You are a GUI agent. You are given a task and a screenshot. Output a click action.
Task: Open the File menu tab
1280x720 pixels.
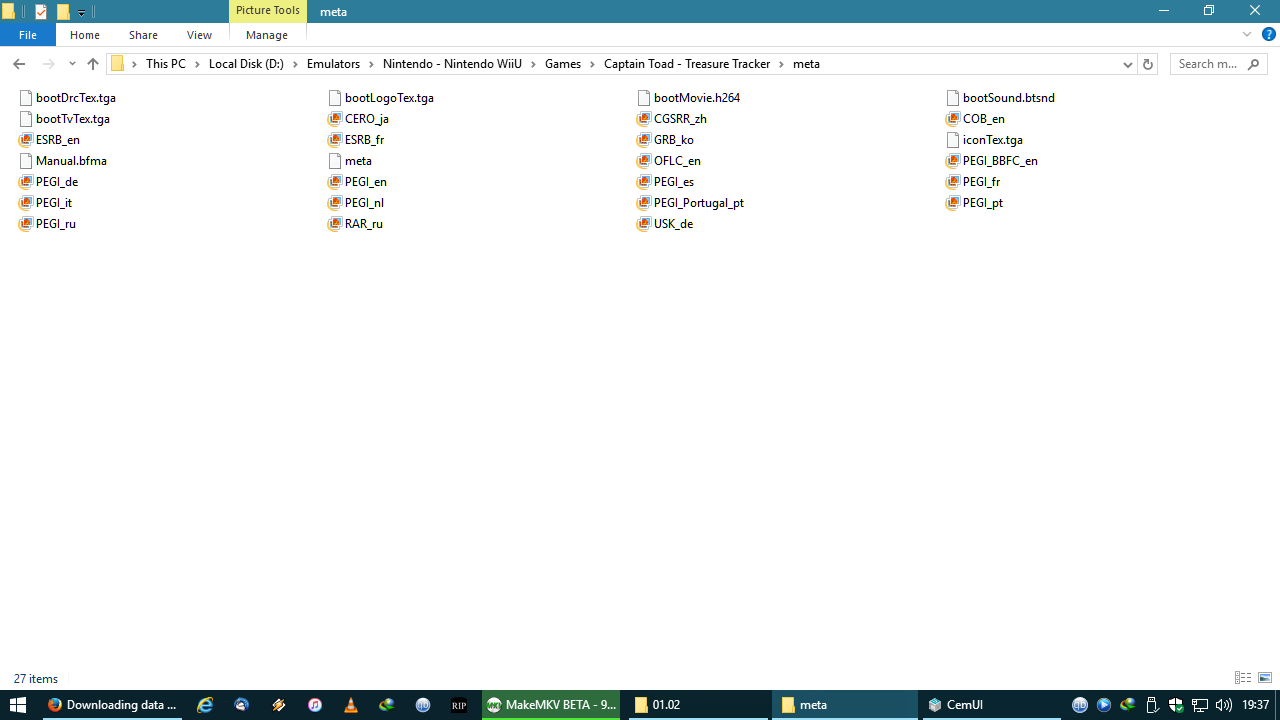click(x=27, y=35)
